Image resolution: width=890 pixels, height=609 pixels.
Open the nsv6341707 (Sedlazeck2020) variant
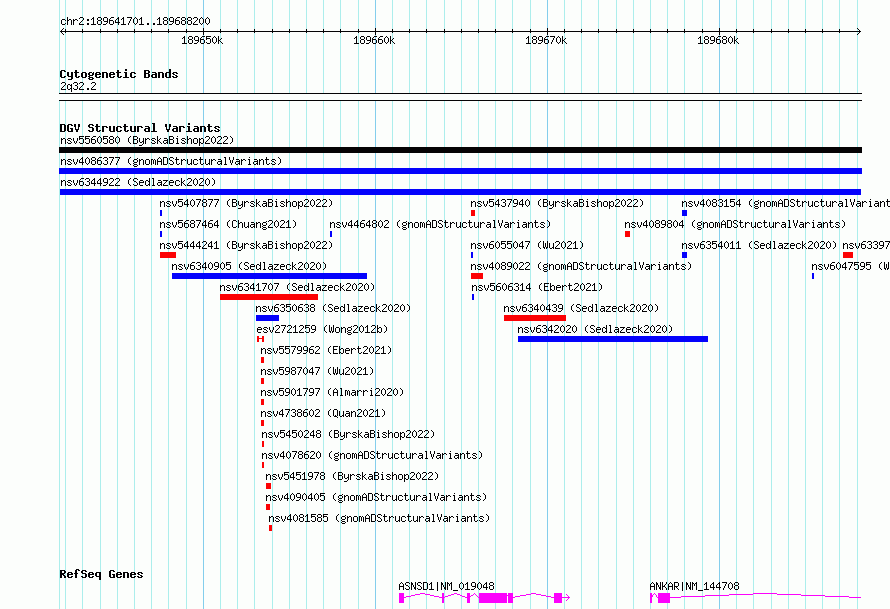297,287
